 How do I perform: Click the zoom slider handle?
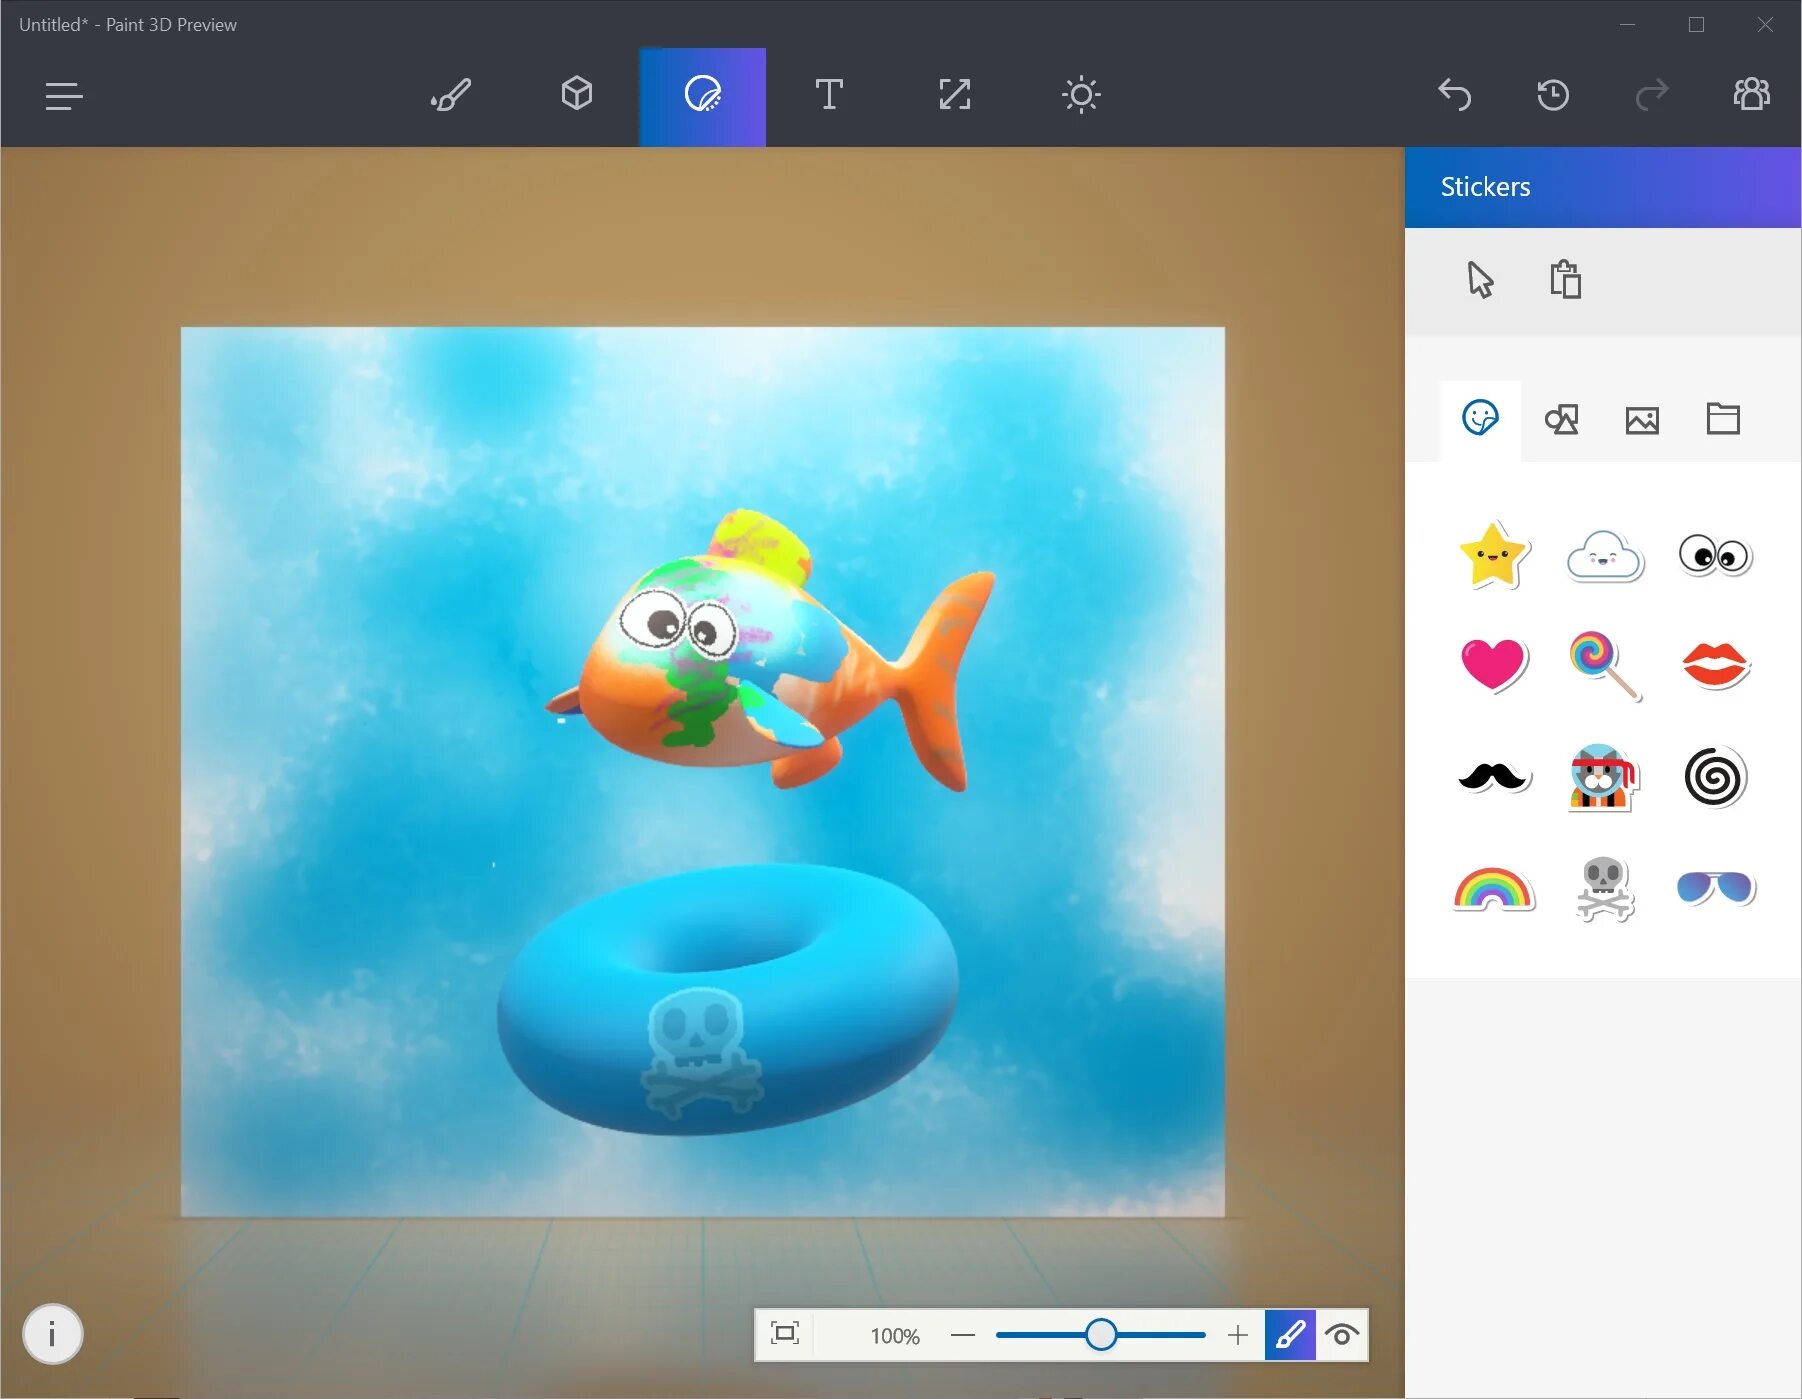click(x=1101, y=1335)
